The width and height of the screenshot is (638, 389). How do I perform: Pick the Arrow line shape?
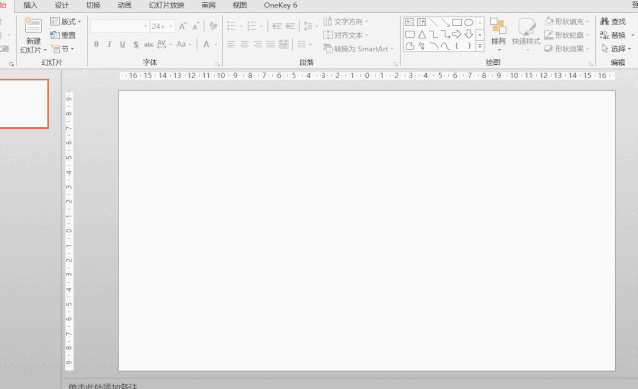tap(445, 22)
